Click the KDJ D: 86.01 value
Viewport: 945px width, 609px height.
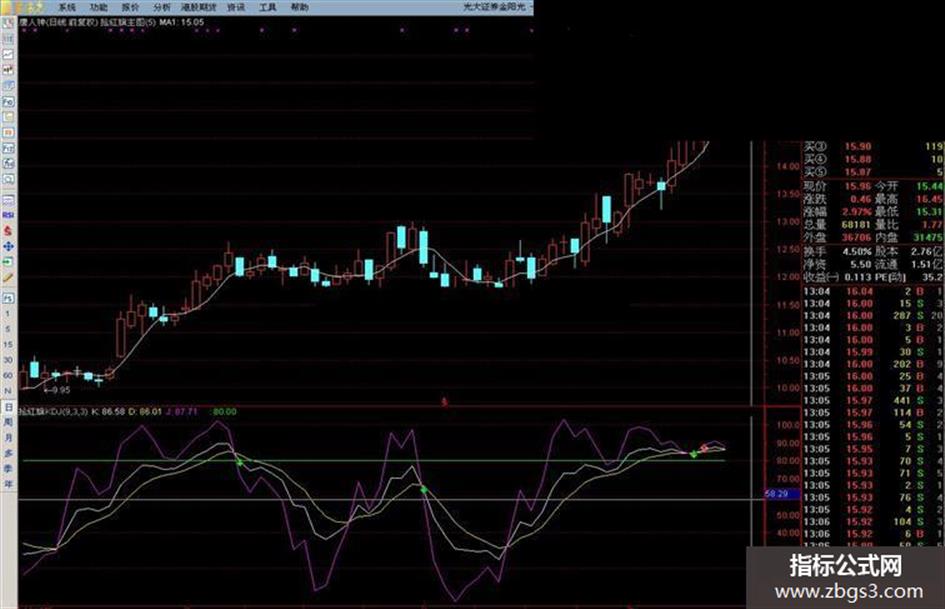click(x=145, y=412)
